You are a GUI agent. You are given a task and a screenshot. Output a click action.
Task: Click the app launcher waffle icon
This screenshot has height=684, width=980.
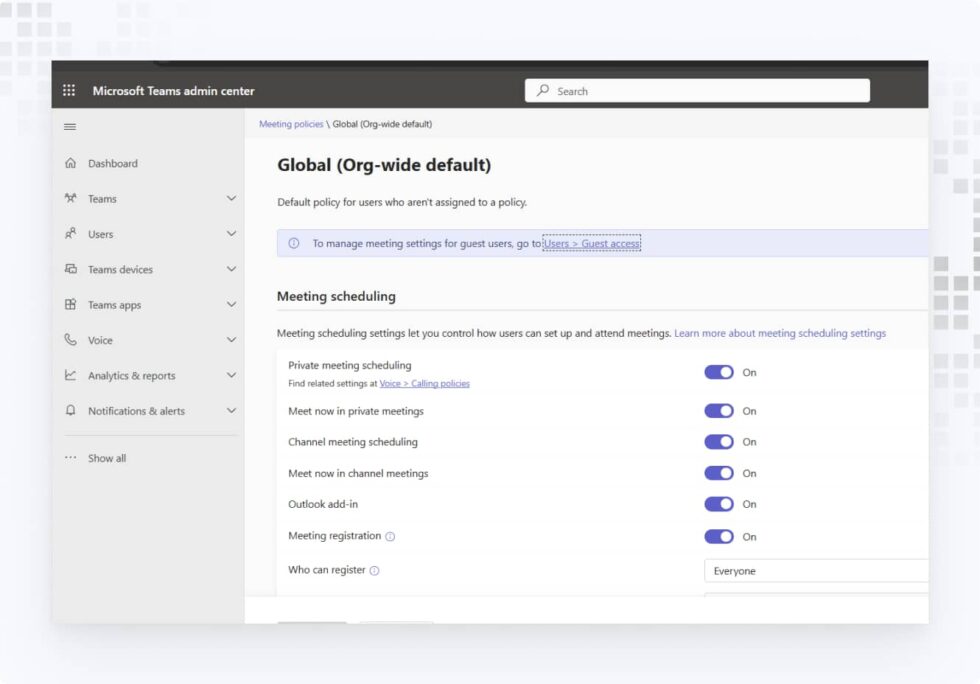[68, 89]
